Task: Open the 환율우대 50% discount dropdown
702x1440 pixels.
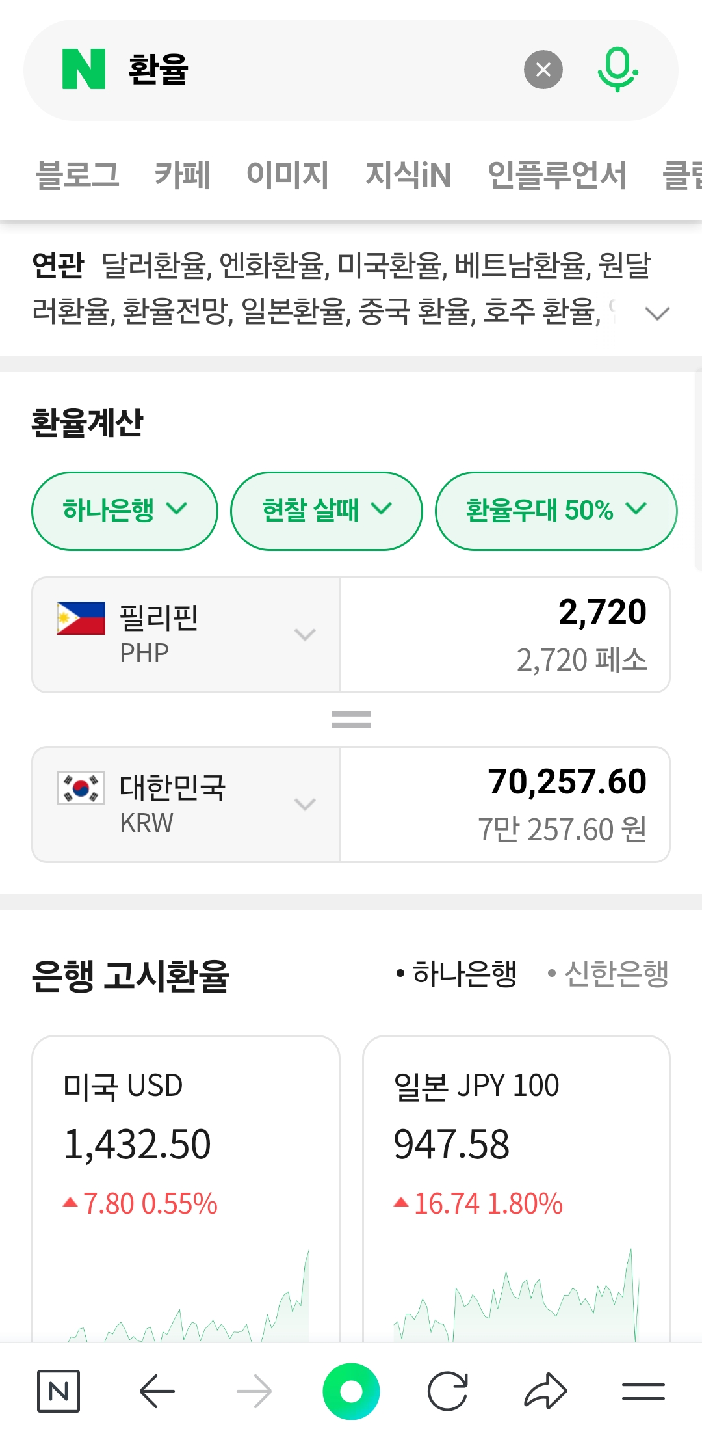Action: [x=556, y=510]
